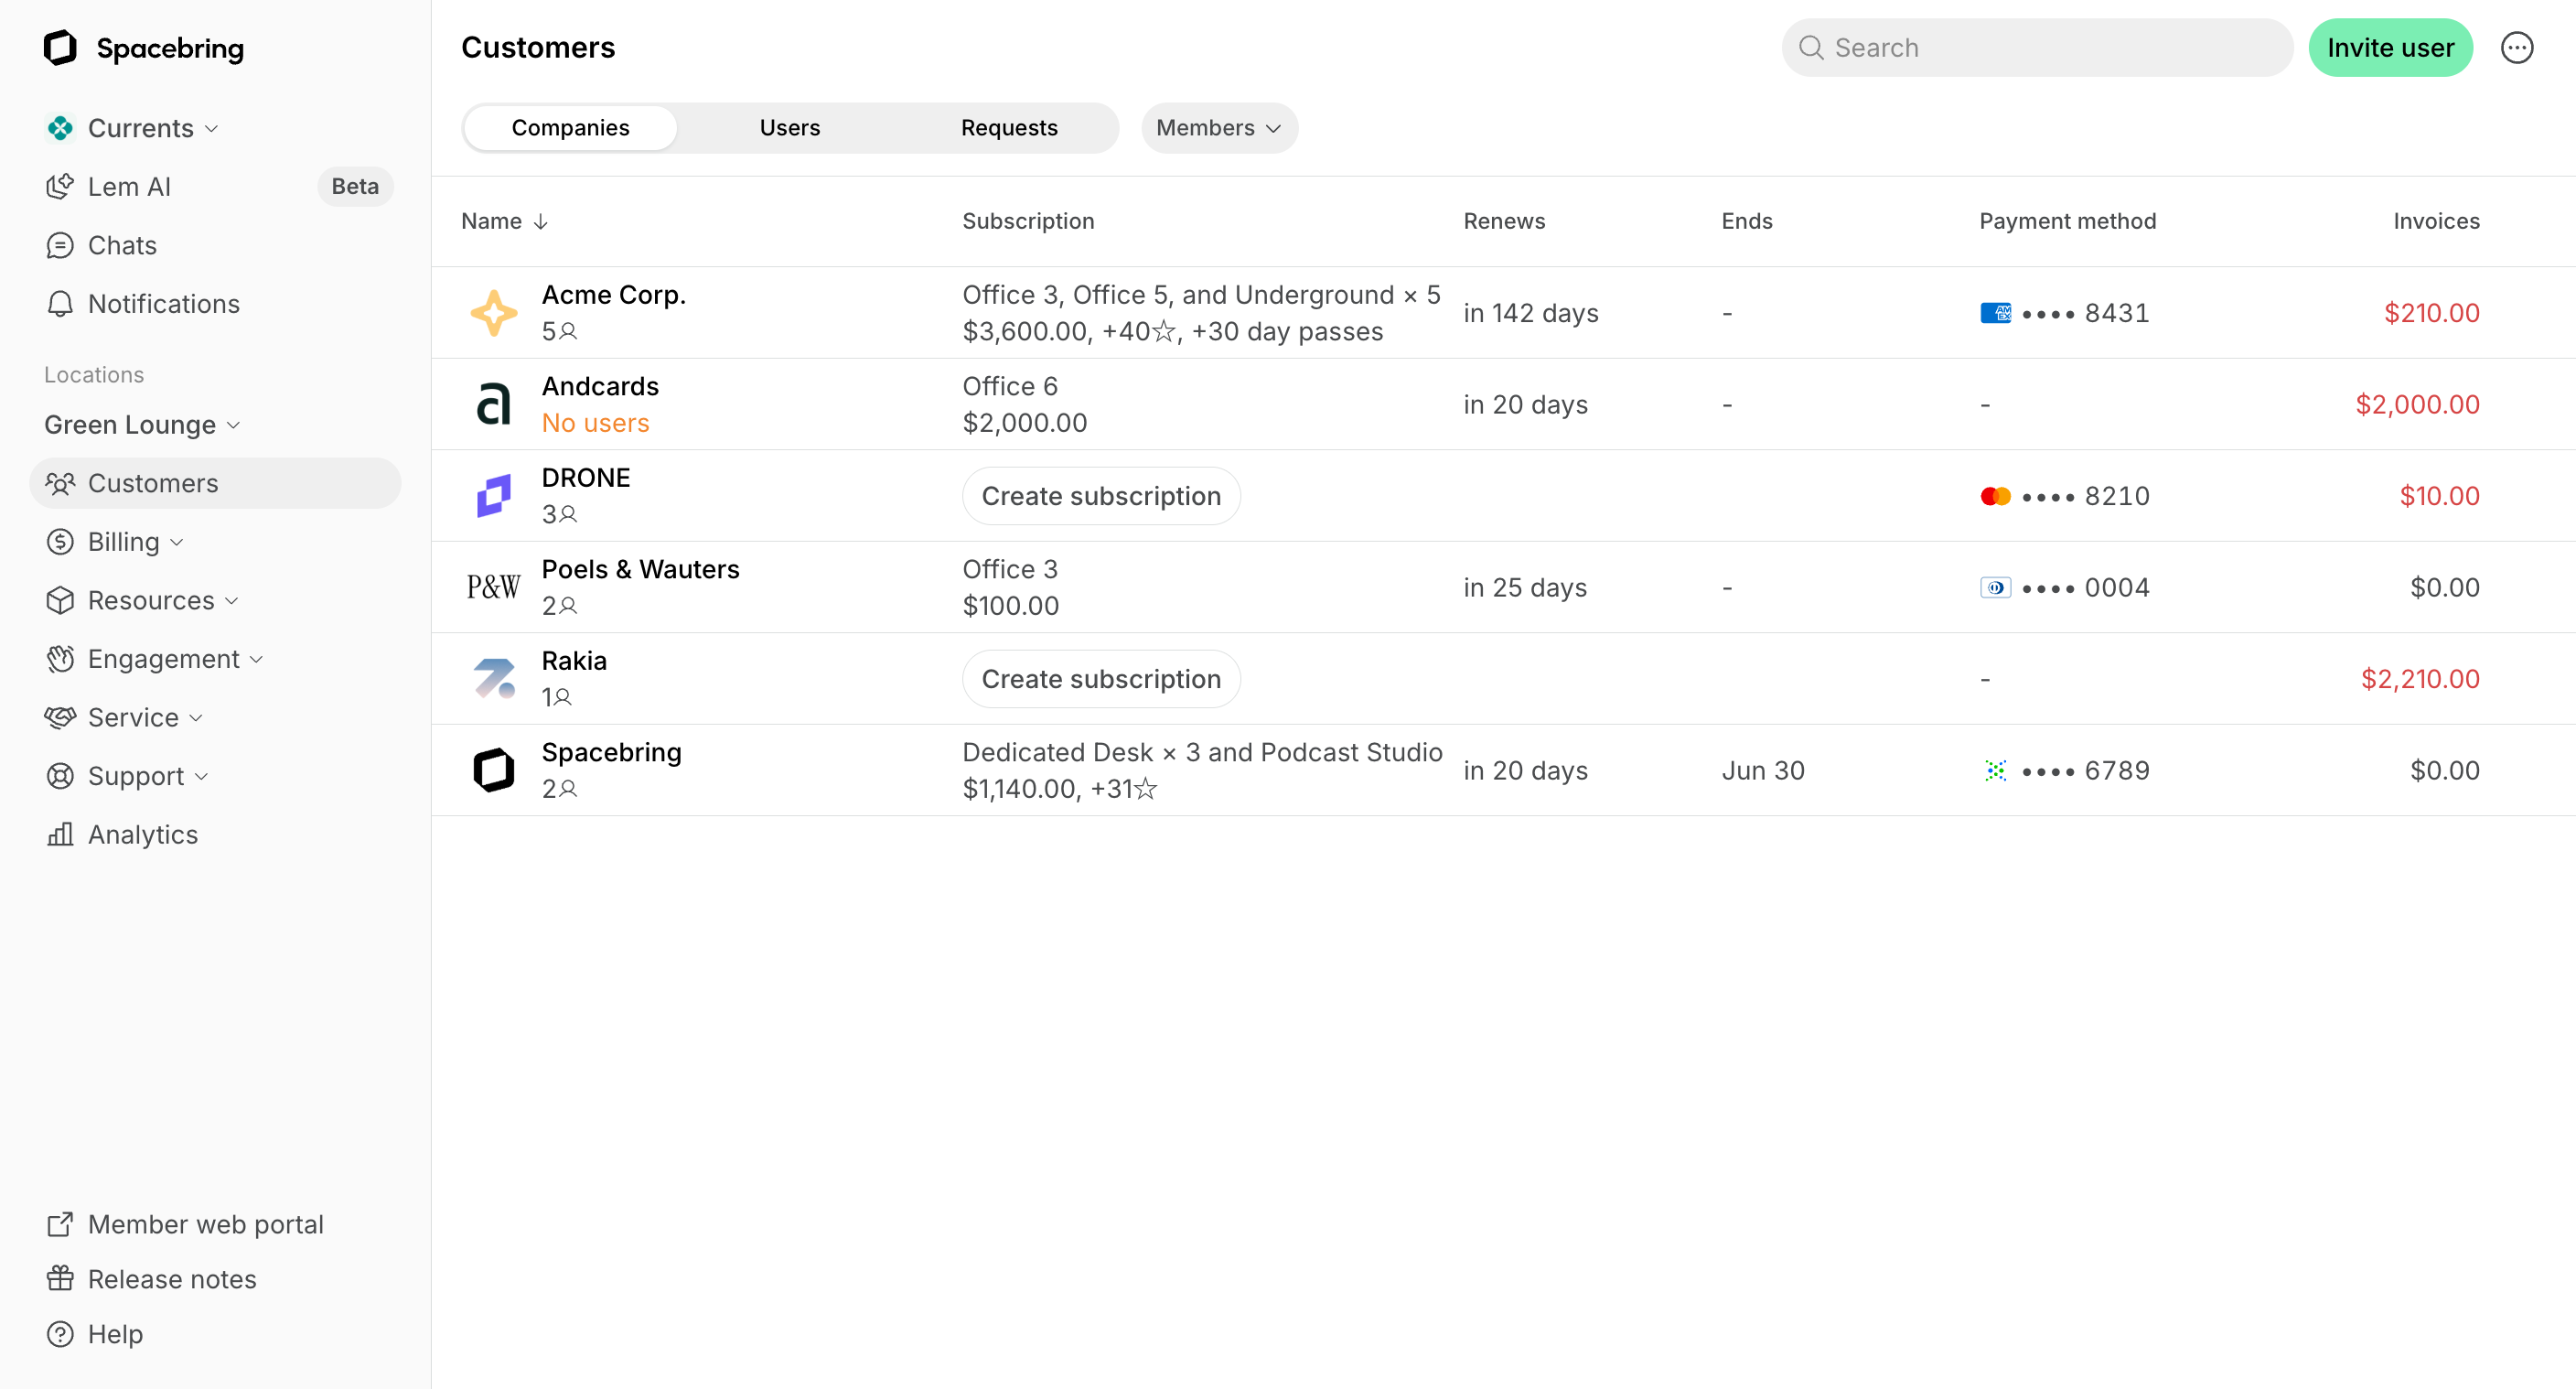The image size is (2576, 1389).
Task: Open the Members filter dropdown
Action: point(1219,128)
